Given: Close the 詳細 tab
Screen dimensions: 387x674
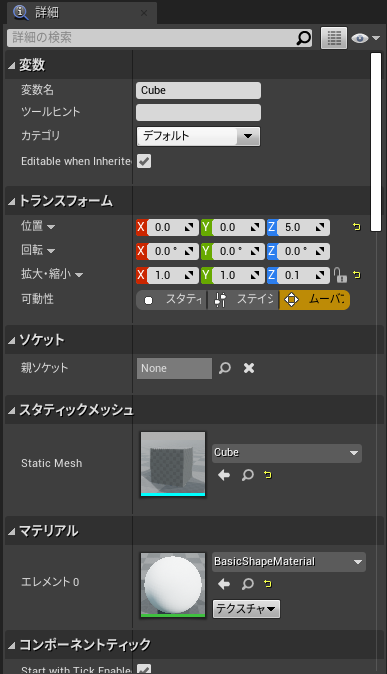Looking at the screenshot, I should point(144,13).
